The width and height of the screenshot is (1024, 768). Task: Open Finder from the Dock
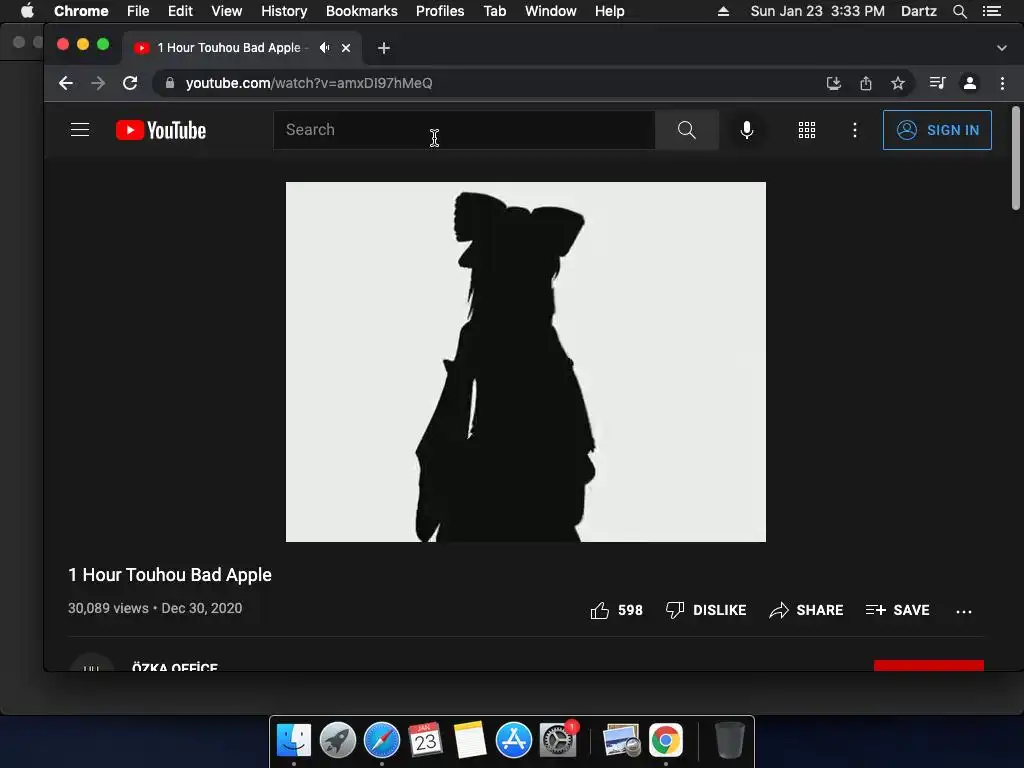coord(294,740)
